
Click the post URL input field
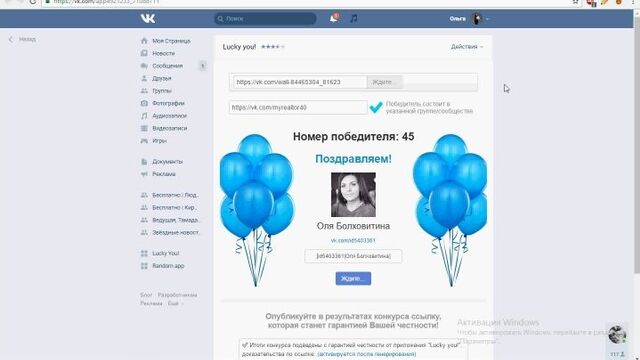300,82
